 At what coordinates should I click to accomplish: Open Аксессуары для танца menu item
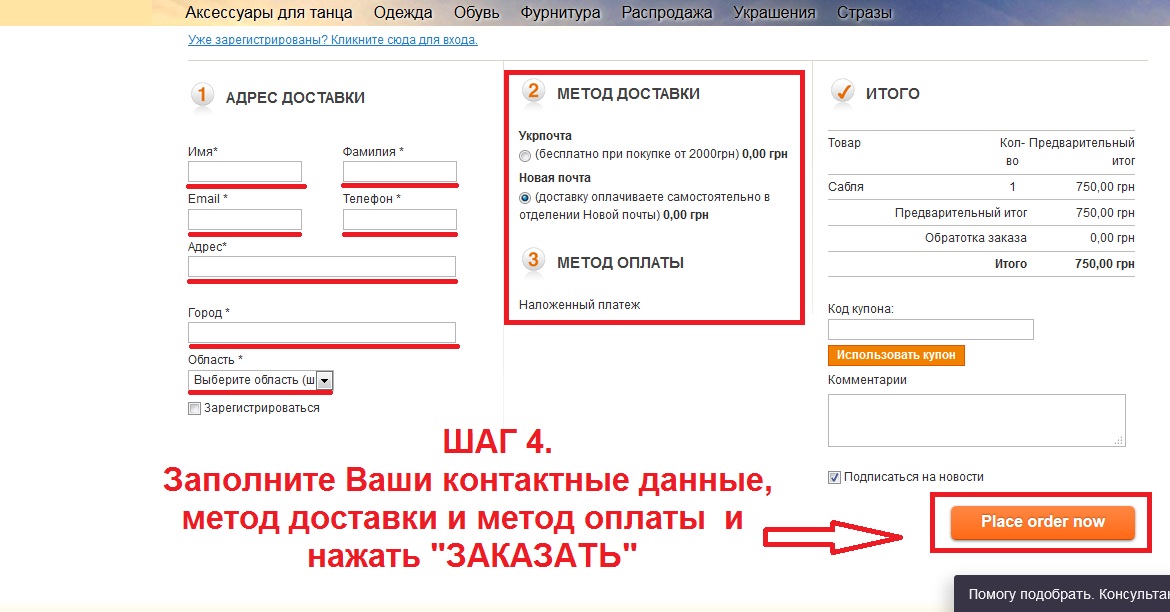coord(268,13)
